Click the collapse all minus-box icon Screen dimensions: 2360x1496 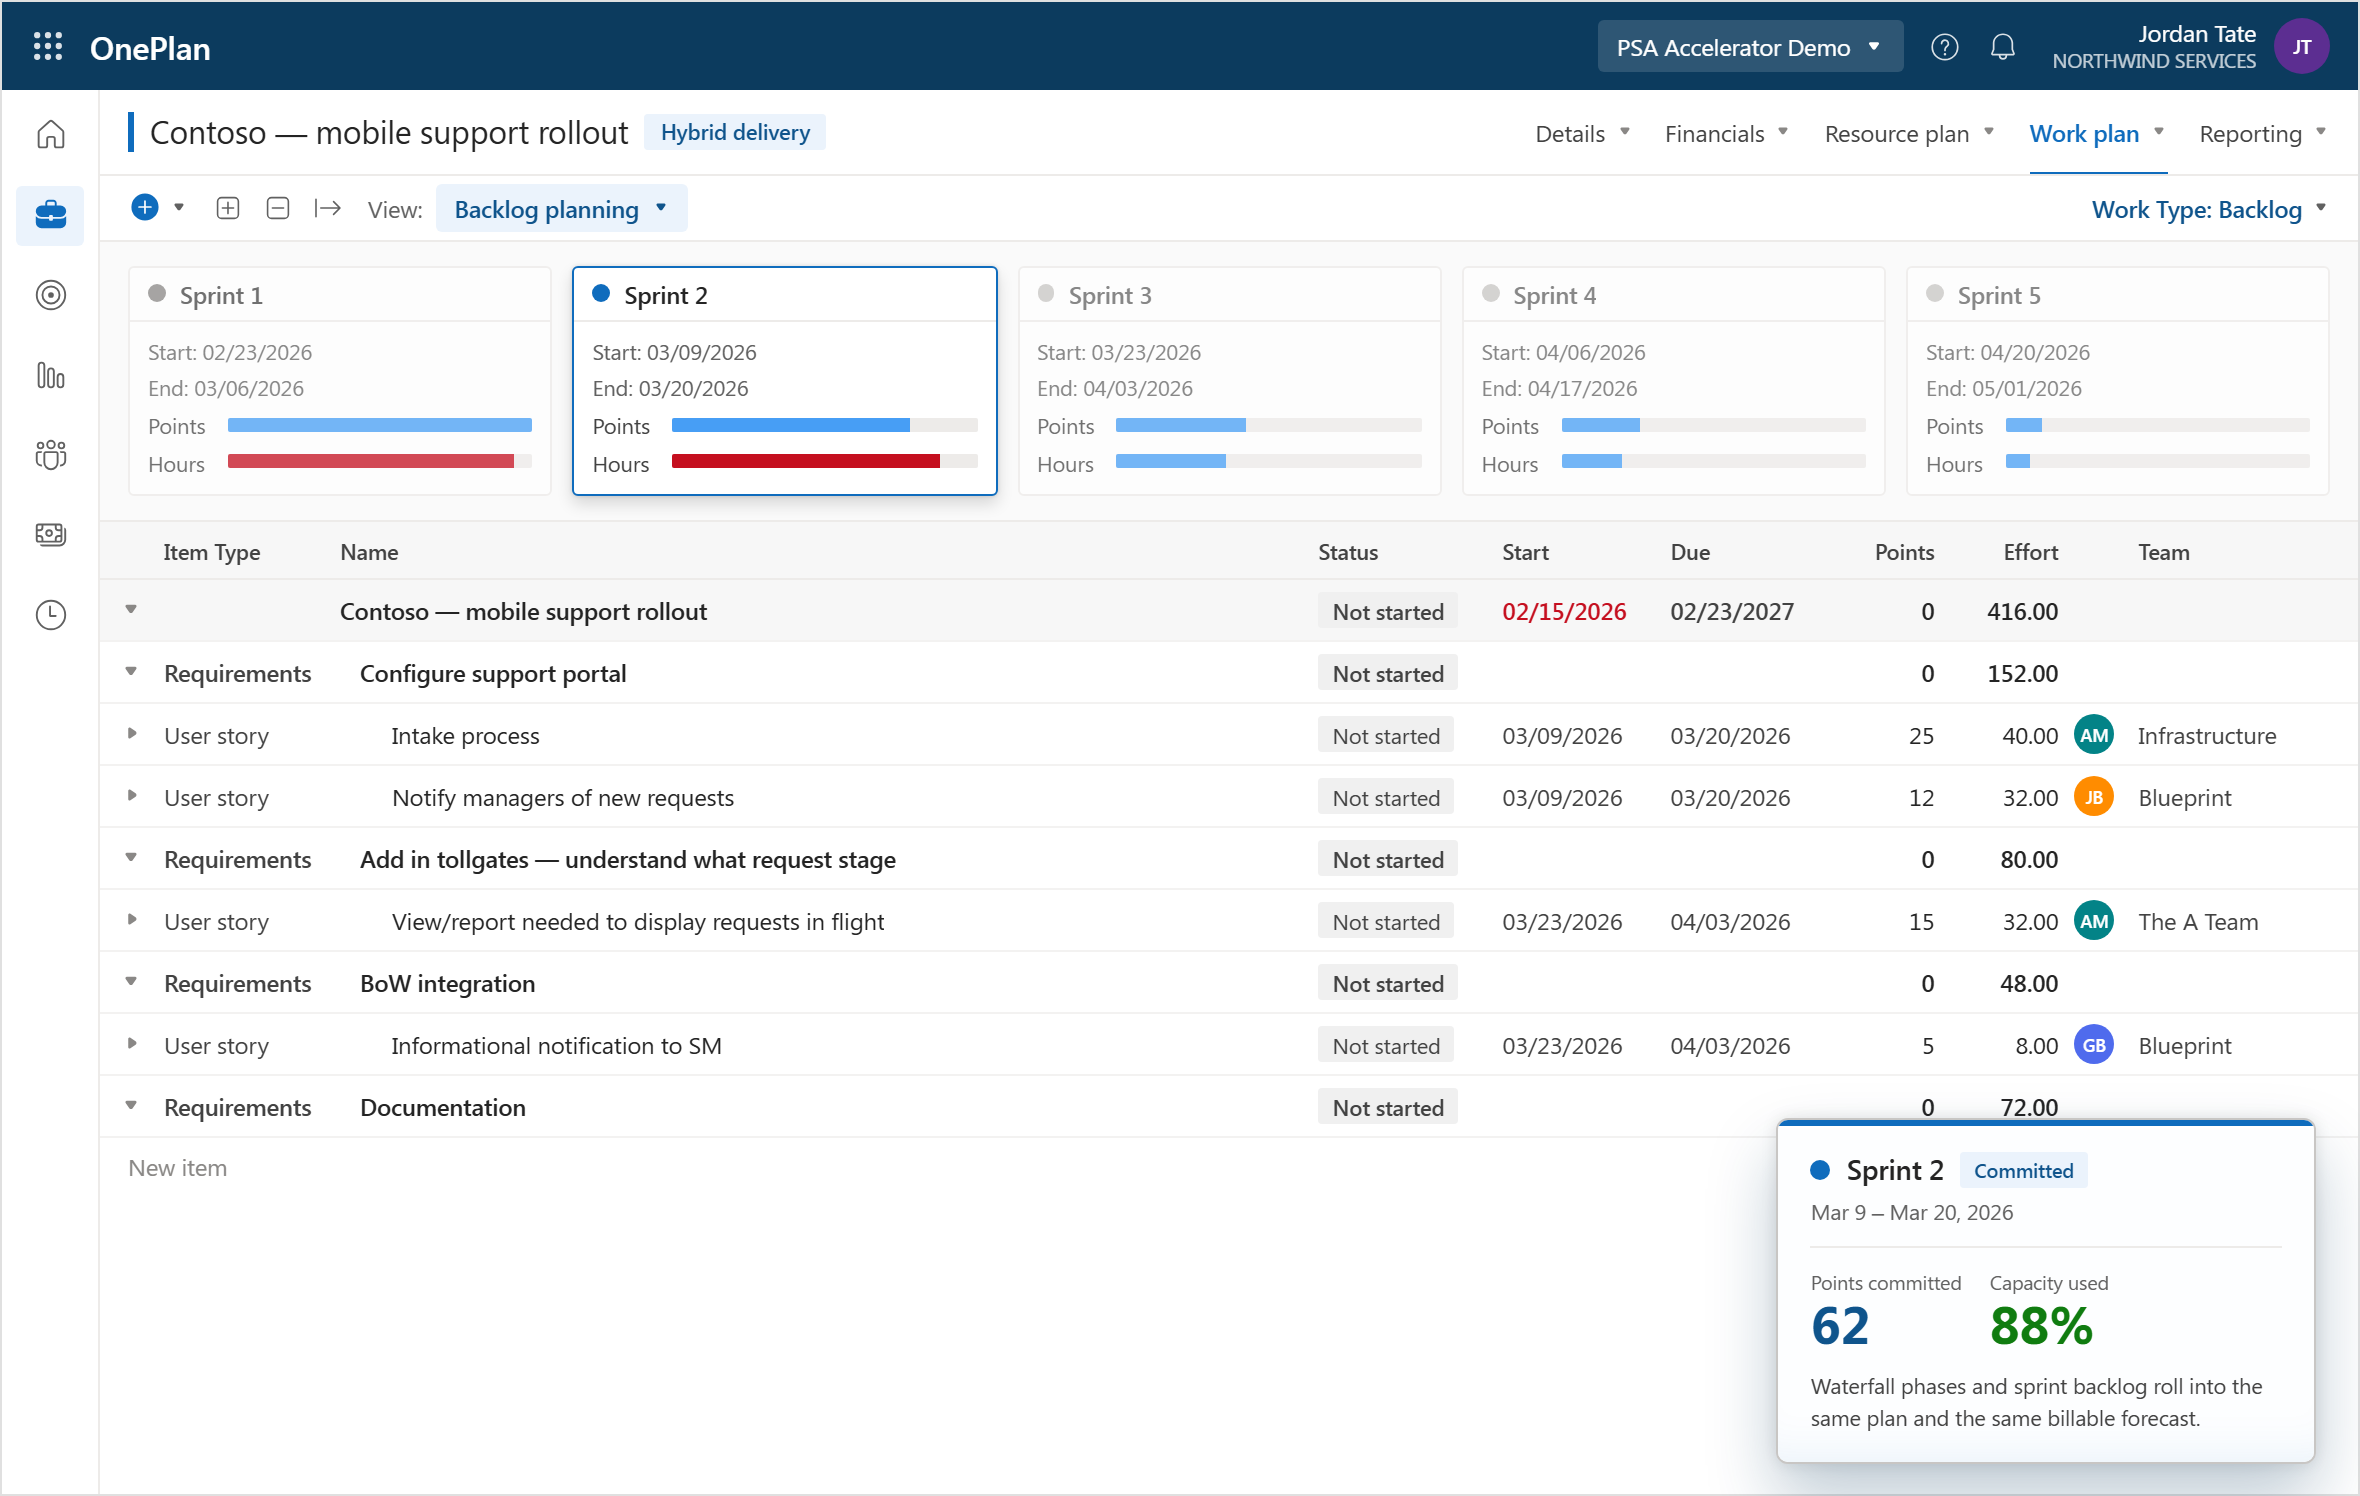pyautogui.click(x=278, y=208)
